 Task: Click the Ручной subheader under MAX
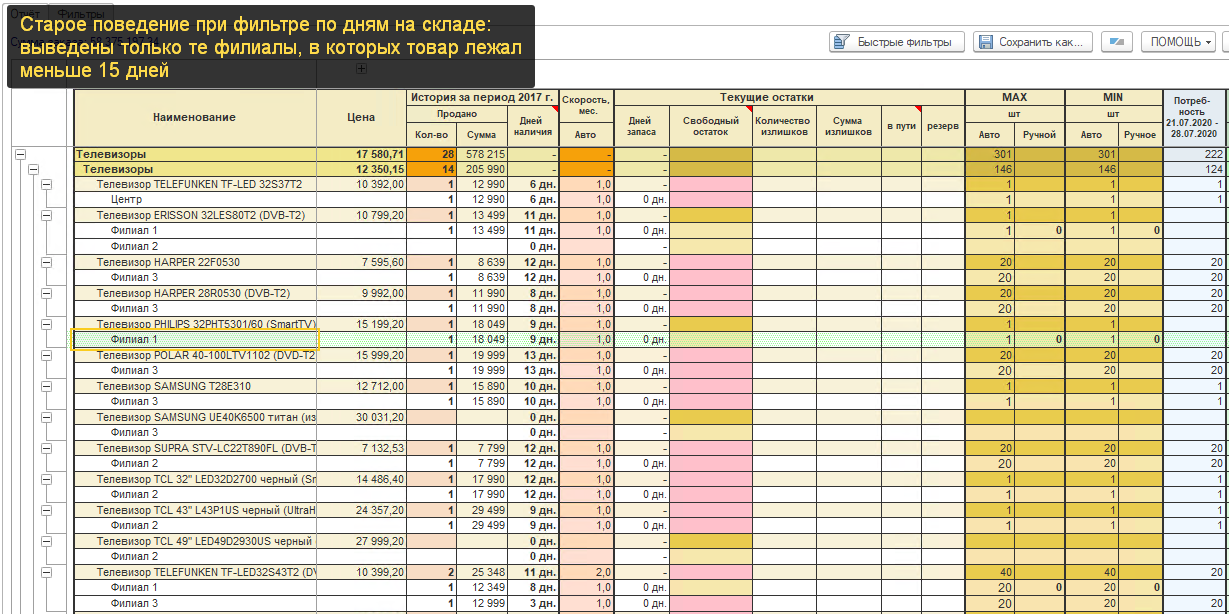click(1040, 135)
